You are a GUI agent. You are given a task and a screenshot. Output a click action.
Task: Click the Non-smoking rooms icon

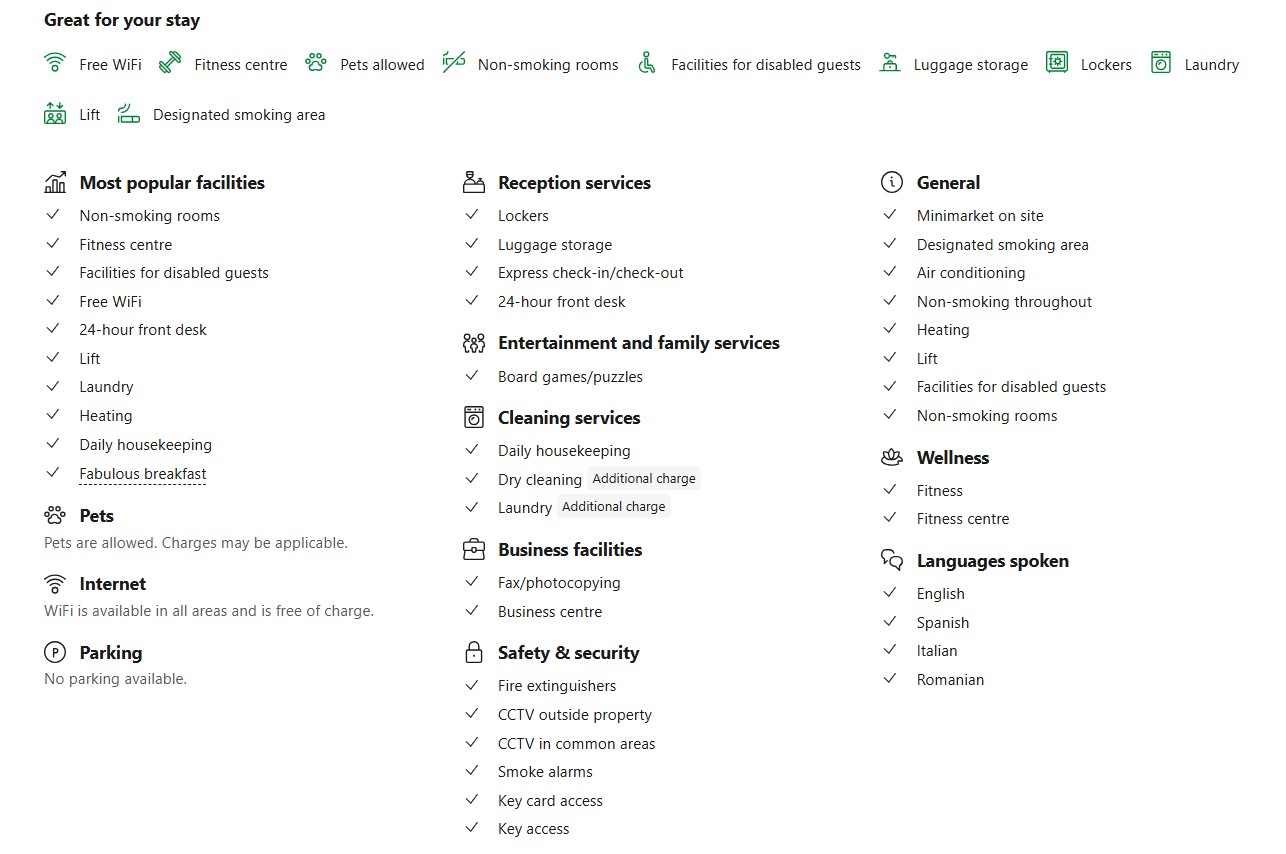454,63
